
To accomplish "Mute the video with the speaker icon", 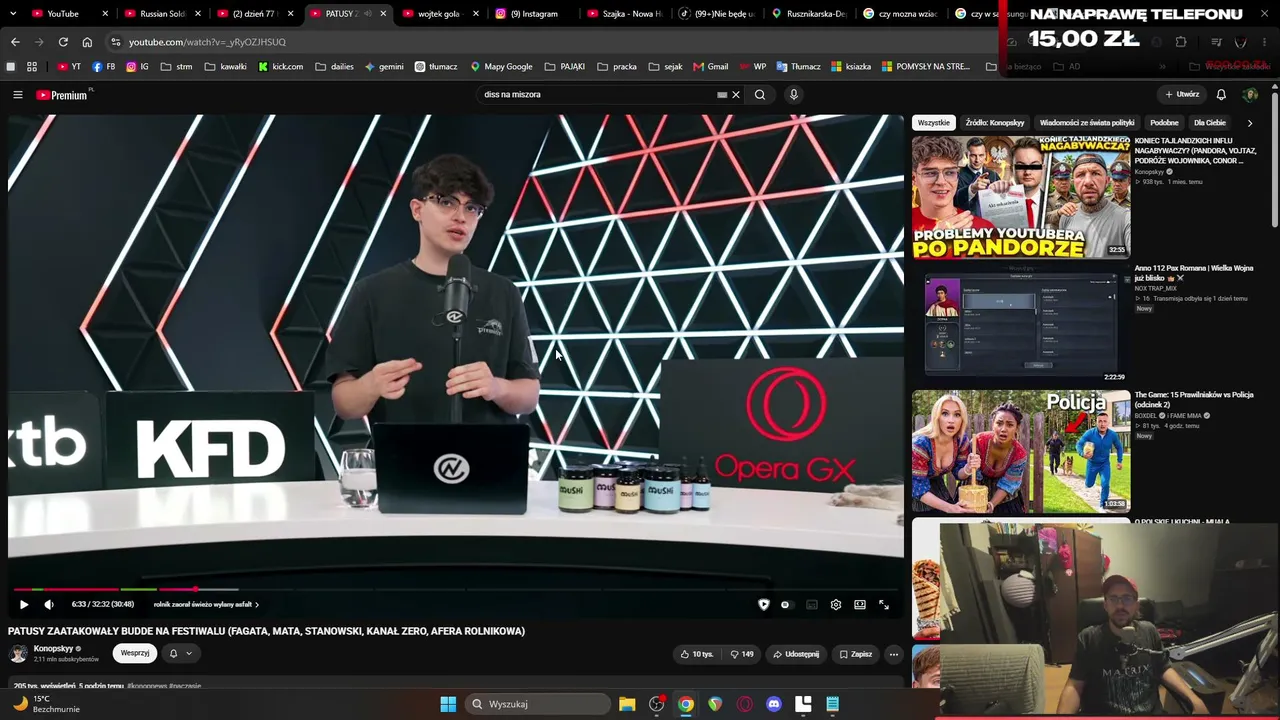I will [49, 604].
